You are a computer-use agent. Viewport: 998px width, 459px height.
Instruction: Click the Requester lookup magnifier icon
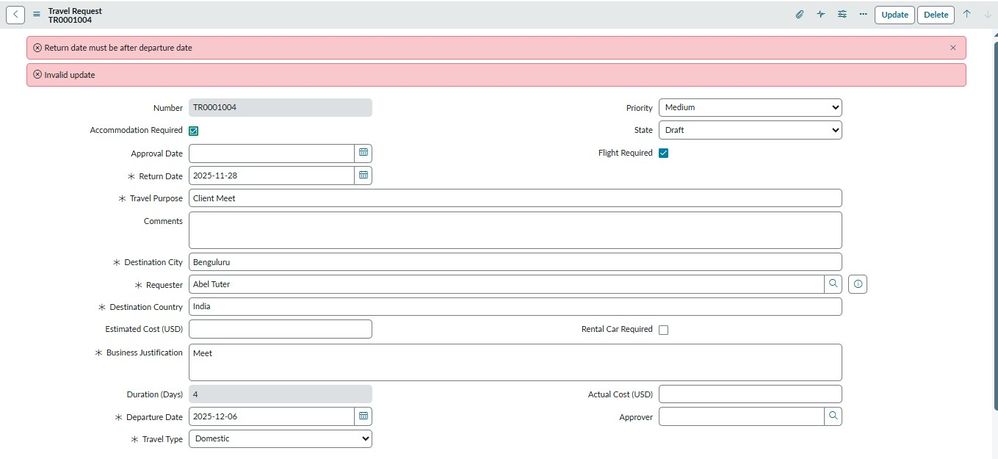point(832,284)
